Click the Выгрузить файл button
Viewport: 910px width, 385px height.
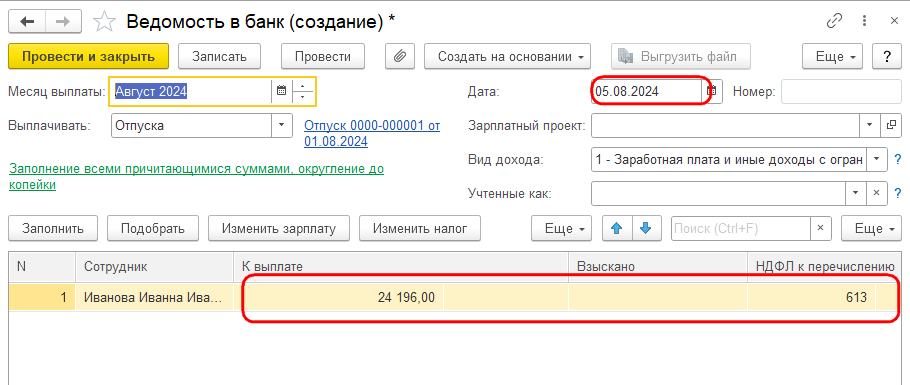click(x=680, y=56)
